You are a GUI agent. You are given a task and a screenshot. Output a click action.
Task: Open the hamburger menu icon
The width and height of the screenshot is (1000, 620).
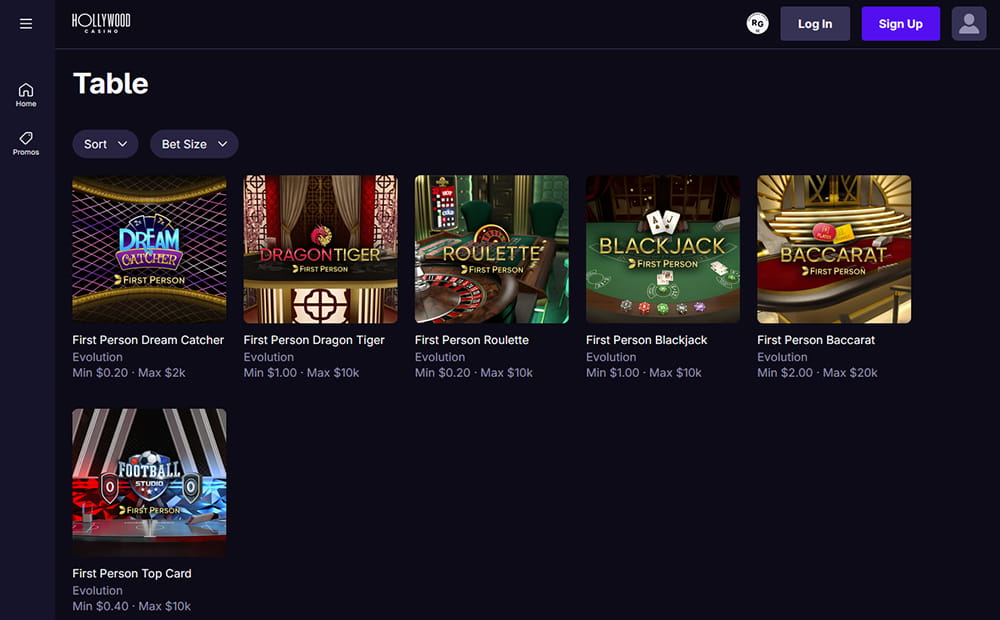26,24
